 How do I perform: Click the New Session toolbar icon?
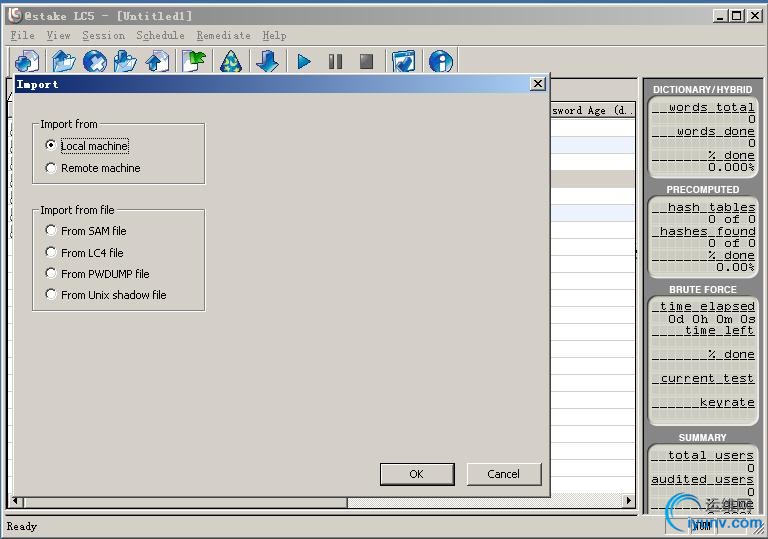coord(28,62)
